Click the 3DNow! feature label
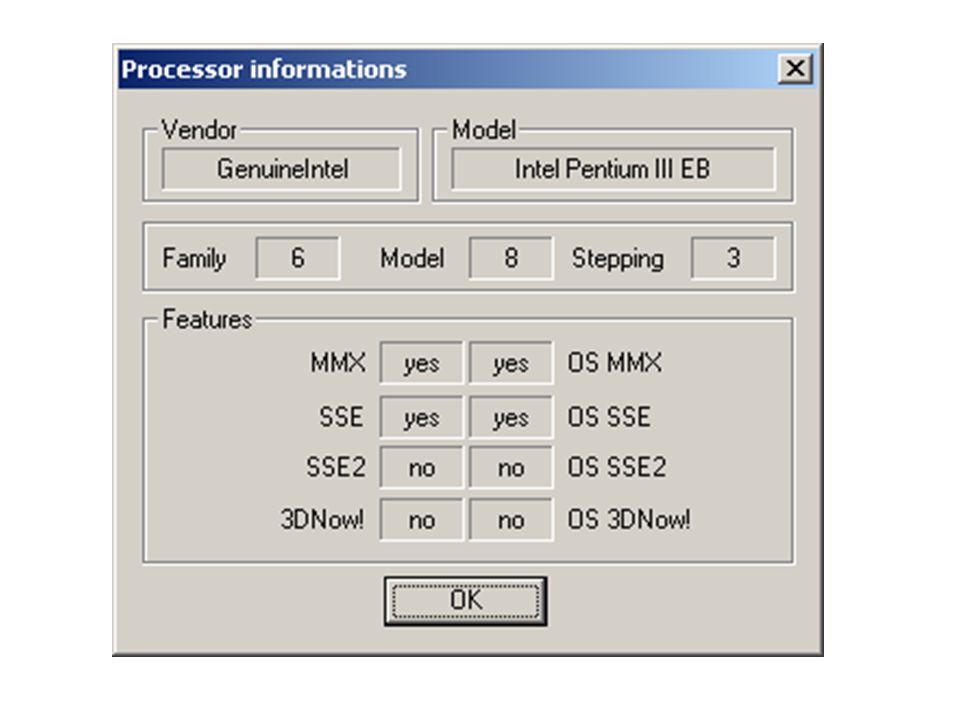This screenshot has height=720, width=960. 322,520
